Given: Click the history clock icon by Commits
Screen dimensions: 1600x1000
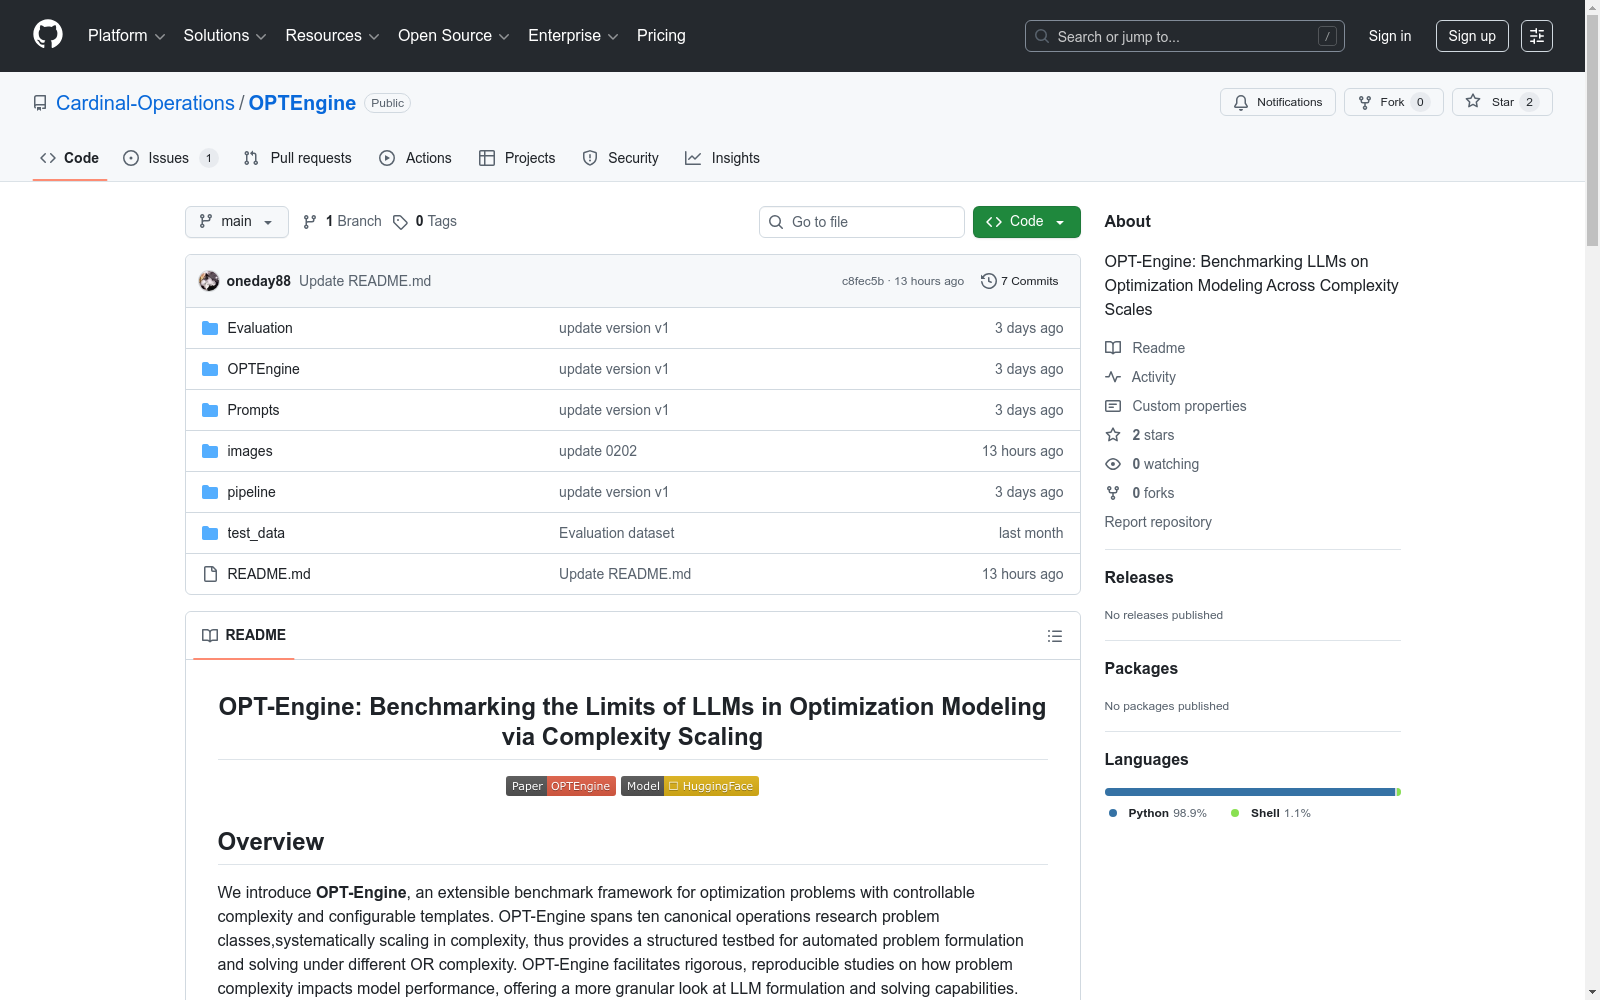Looking at the screenshot, I should [x=989, y=281].
